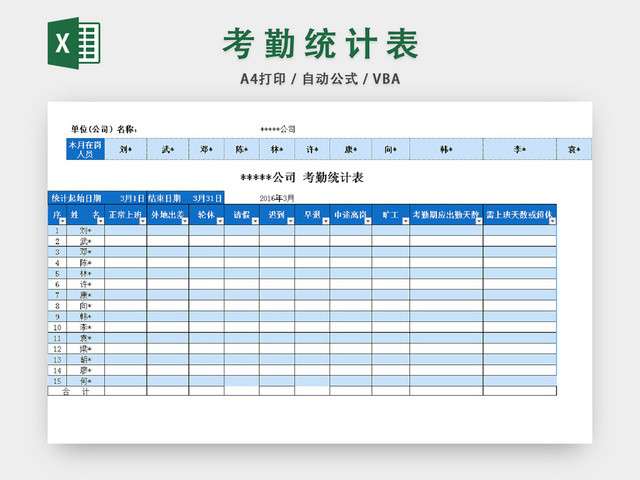The width and height of the screenshot is (640, 480).
Task: Open the last column's filter dropdown (需上班天数)
Action: 552,221
